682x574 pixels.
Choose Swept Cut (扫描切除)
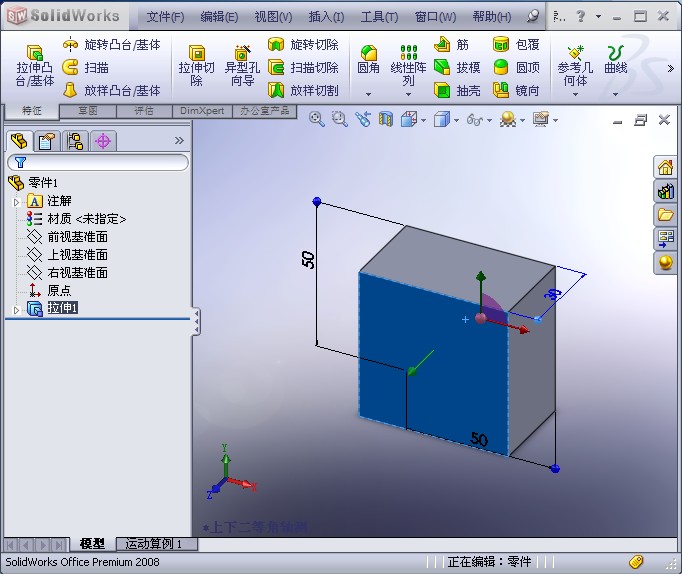tap(303, 67)
